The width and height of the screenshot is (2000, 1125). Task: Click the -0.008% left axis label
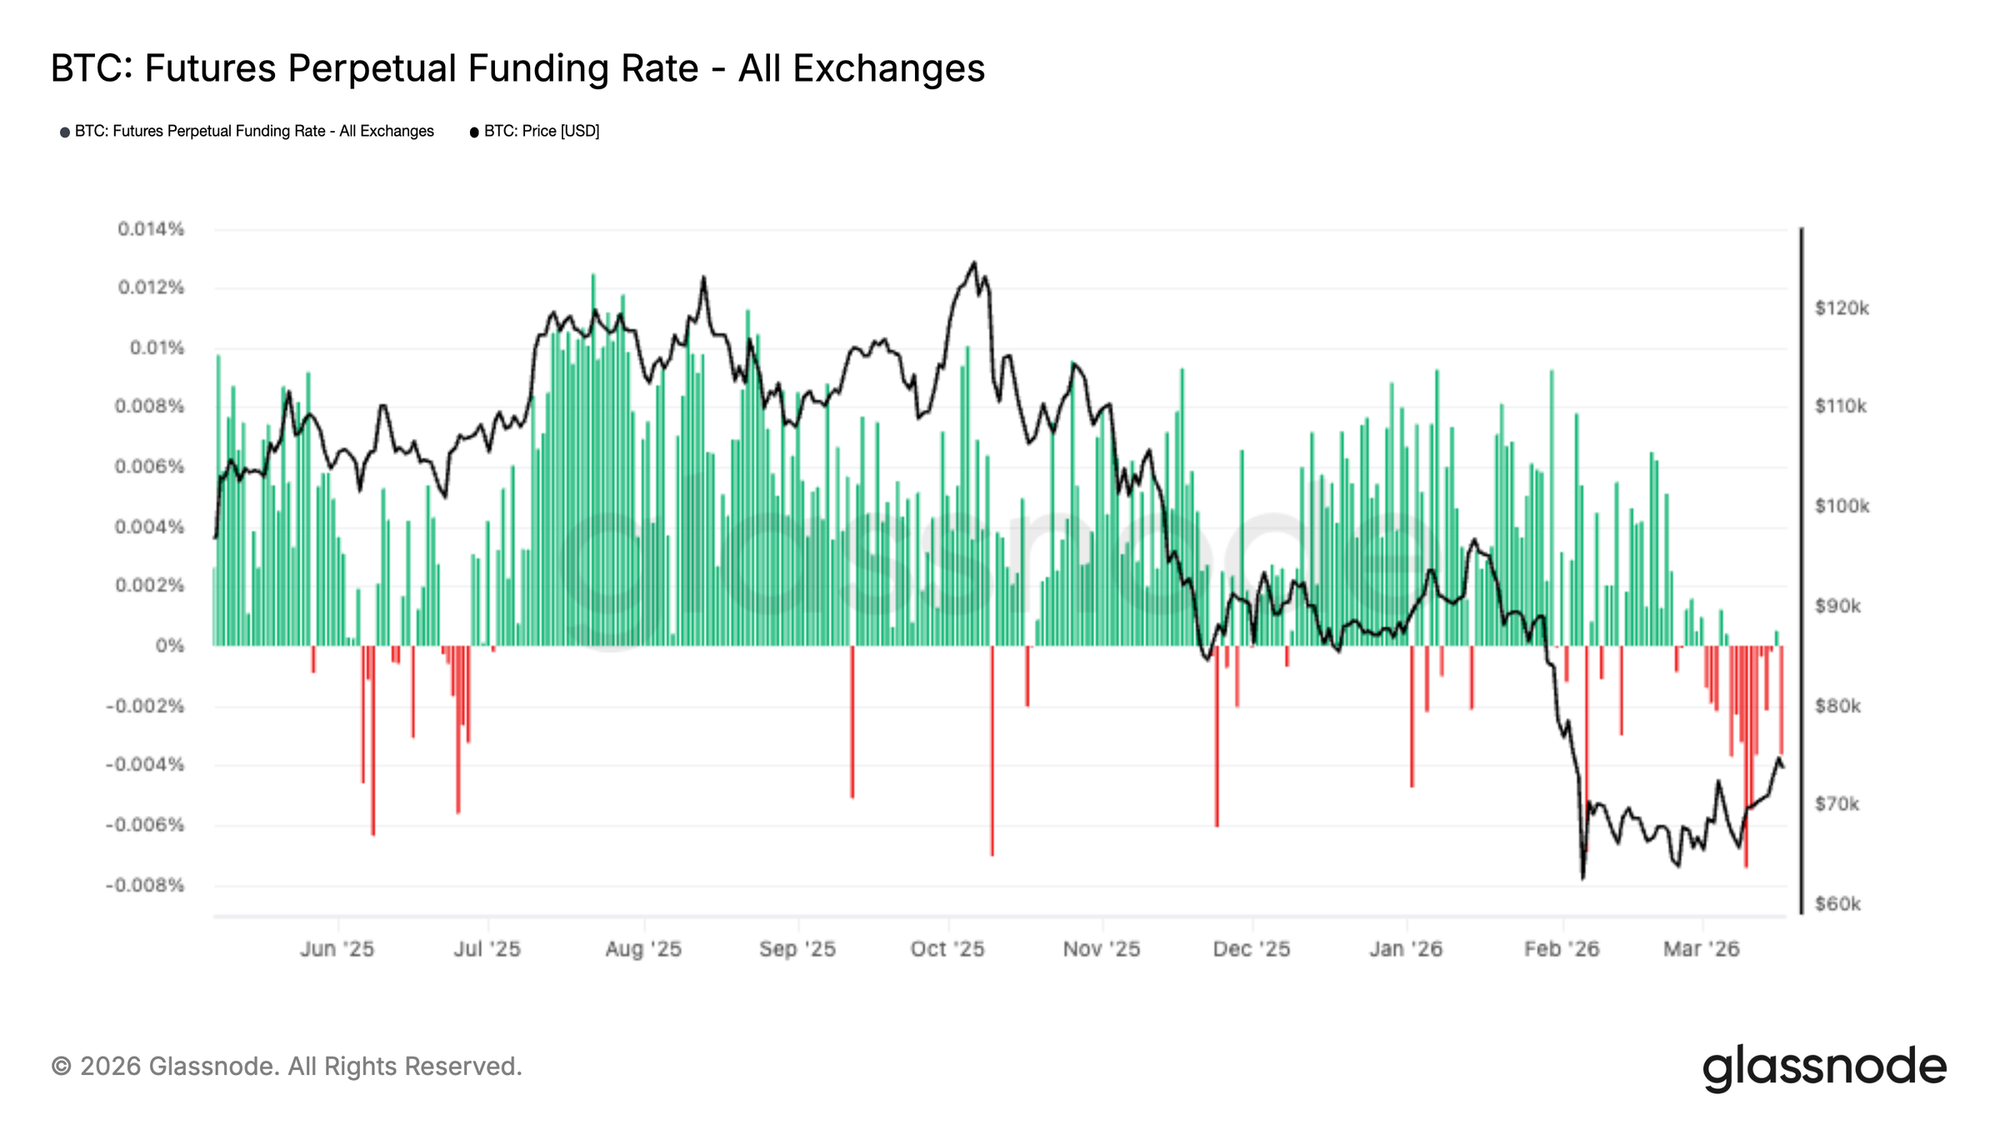point(146,885)
